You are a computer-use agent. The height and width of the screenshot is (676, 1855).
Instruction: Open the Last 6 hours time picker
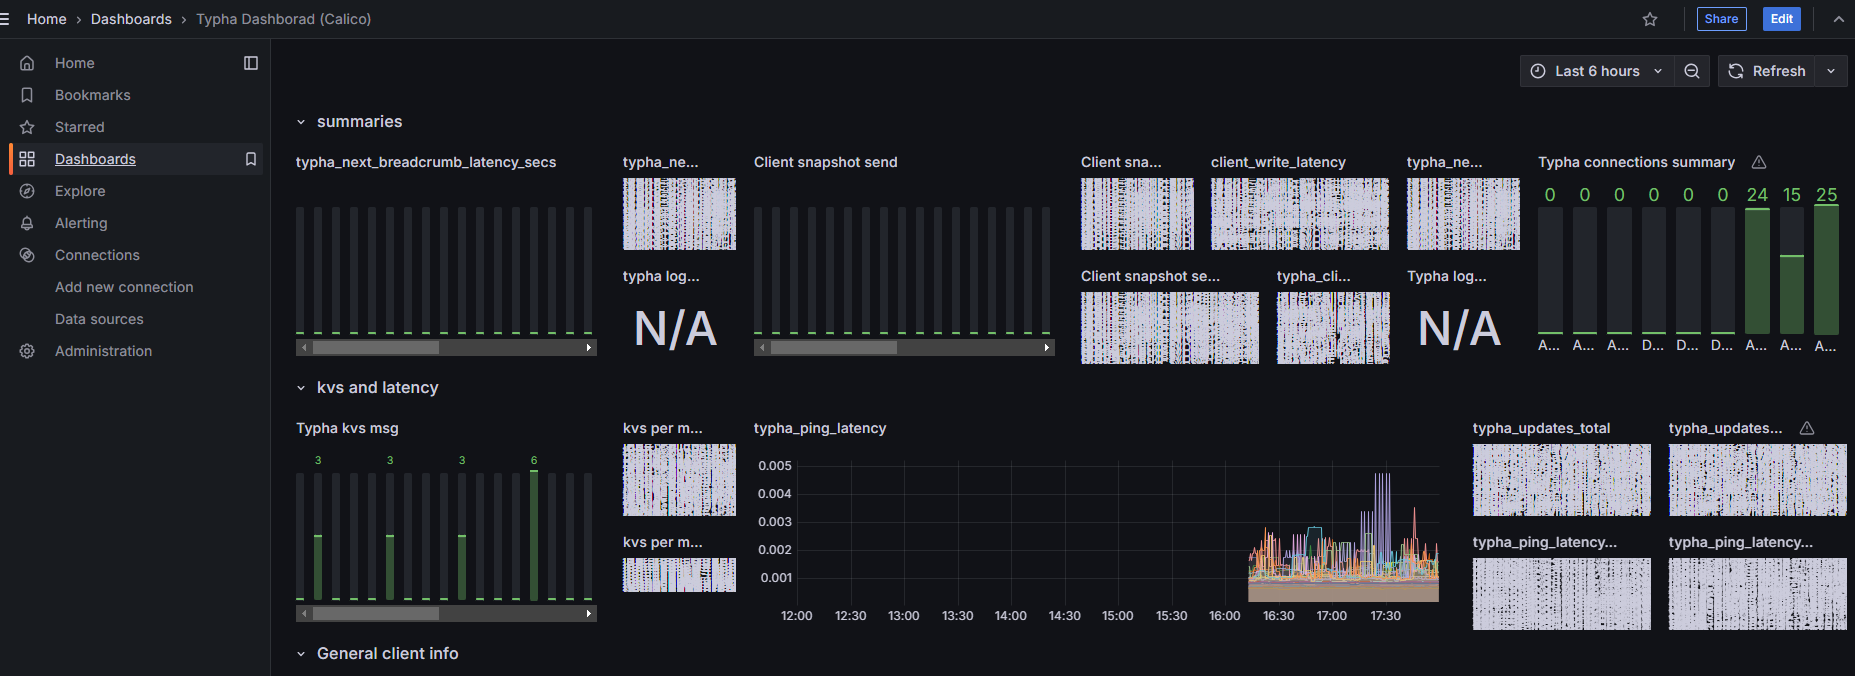1597,71
